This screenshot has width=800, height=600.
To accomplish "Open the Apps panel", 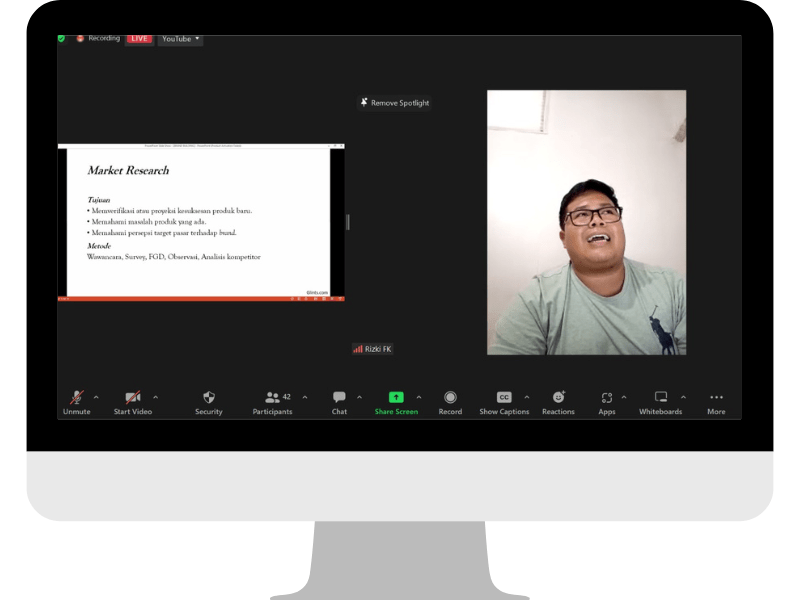I will tap(607, 403).
